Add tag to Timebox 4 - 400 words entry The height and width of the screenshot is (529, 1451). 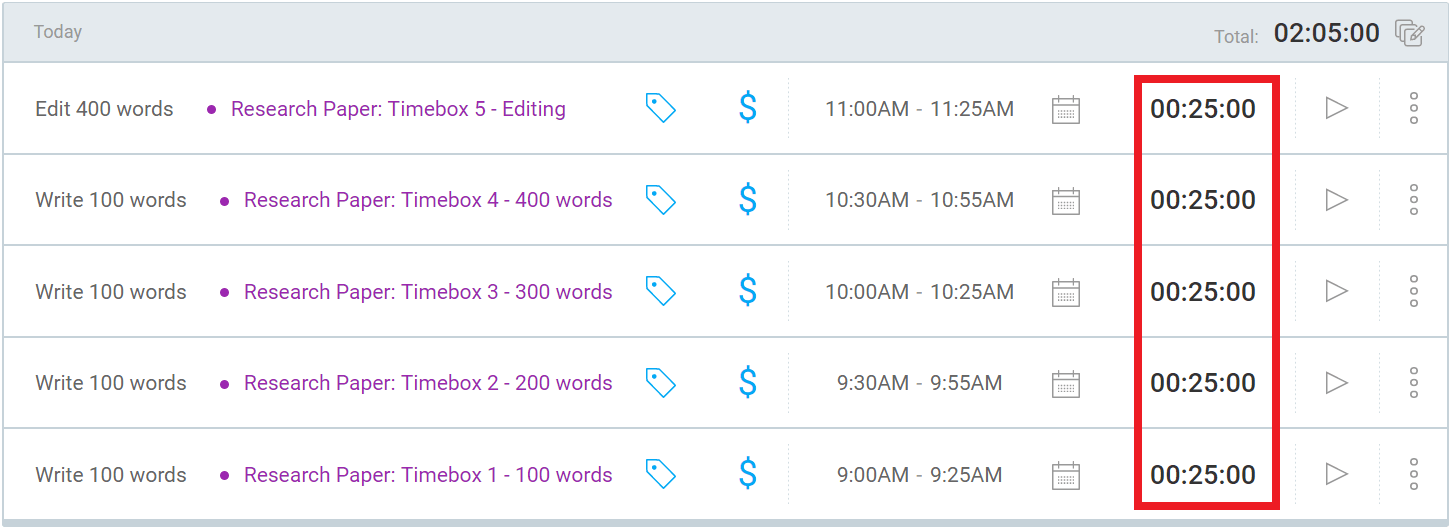pos(660,200)
